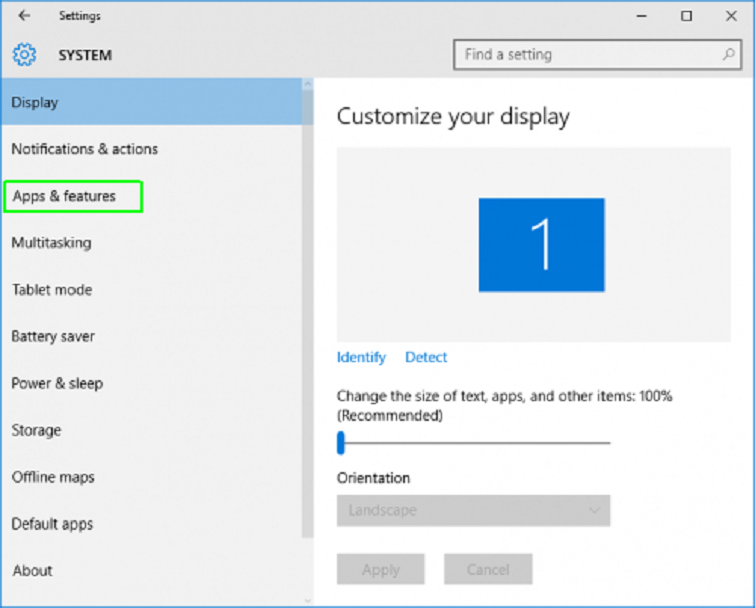
Task: Open Notifications & actions settings
Action: pos(85,149)
